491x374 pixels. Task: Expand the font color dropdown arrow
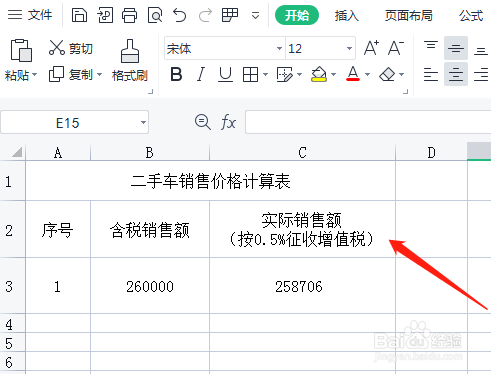point(368,74)
